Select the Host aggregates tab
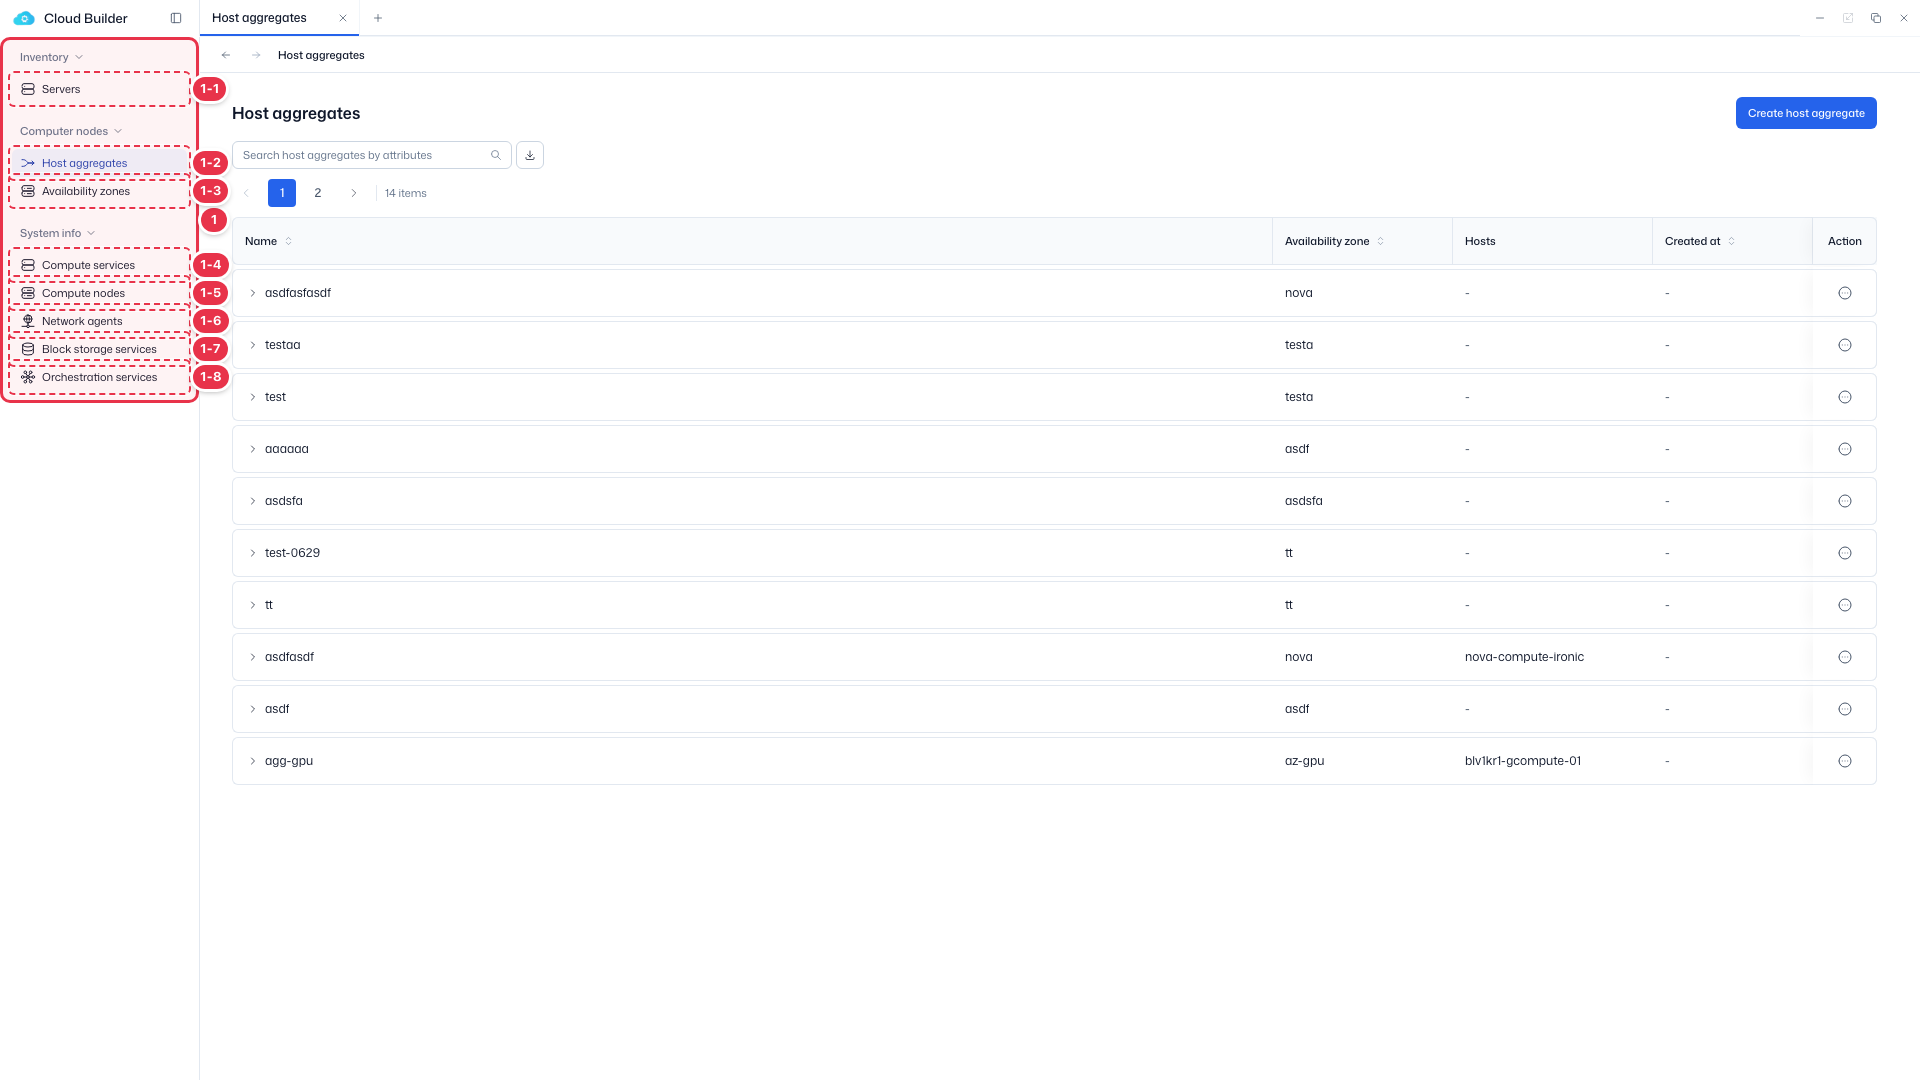This screenshot has height=1080, width=1920. pyautogui.click(x=260, y=18)
